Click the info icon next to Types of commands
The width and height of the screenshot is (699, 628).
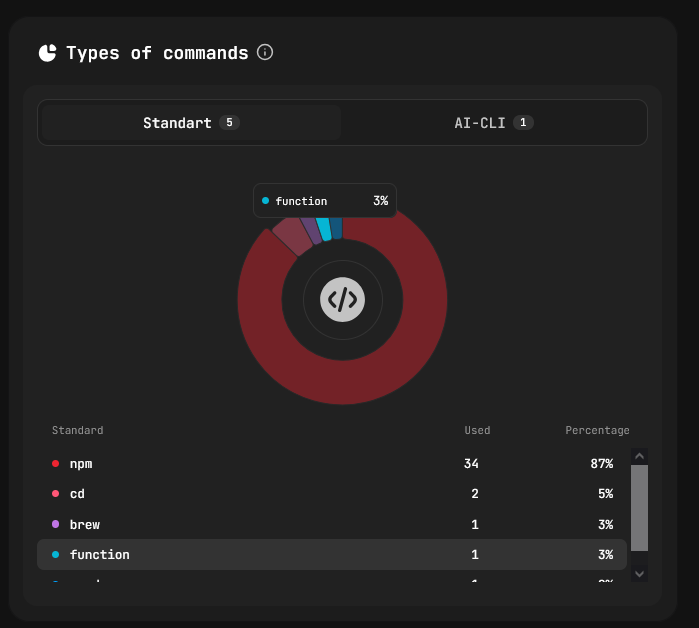pyautogui.click(x=265, y=52)
